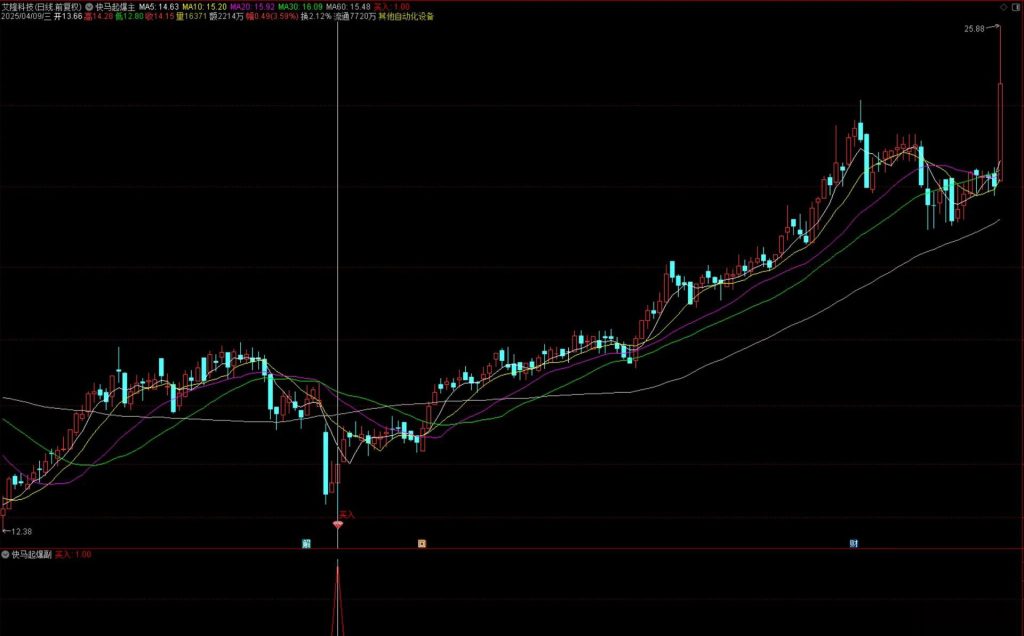Click the red 买入 diamond signal marker
Image resolution: width=1024 pixels, height=636 pixels.
(337, 525)
